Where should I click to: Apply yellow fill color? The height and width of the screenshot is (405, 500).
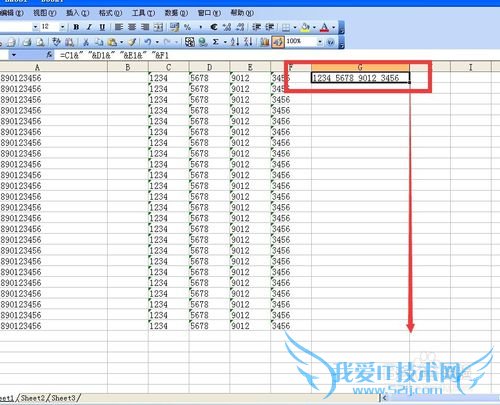click(x=305, y=27)
